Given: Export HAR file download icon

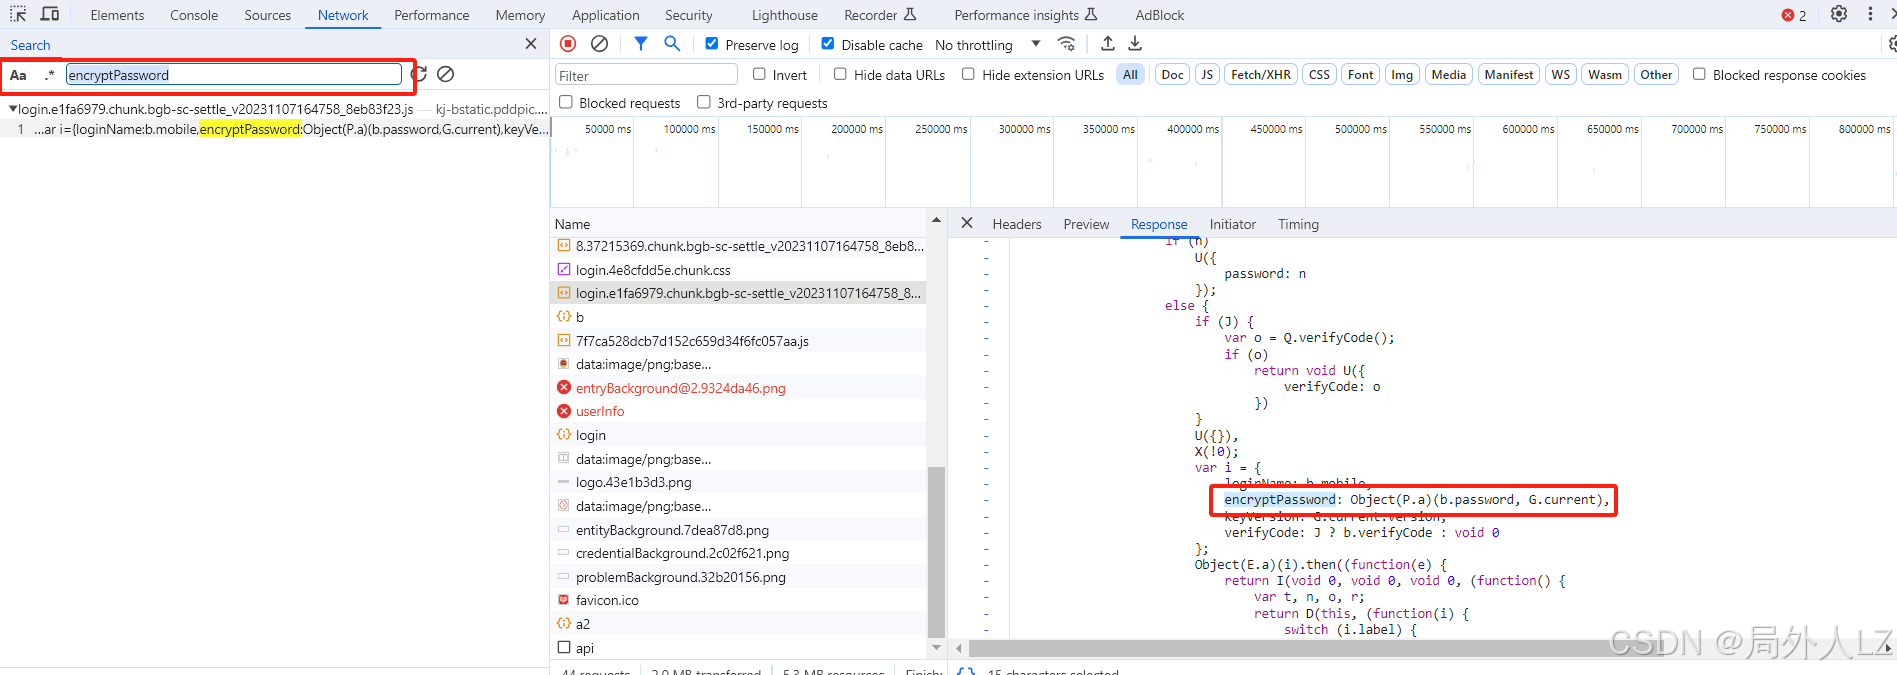Looking at the screenshot, I should (1135, 44).
